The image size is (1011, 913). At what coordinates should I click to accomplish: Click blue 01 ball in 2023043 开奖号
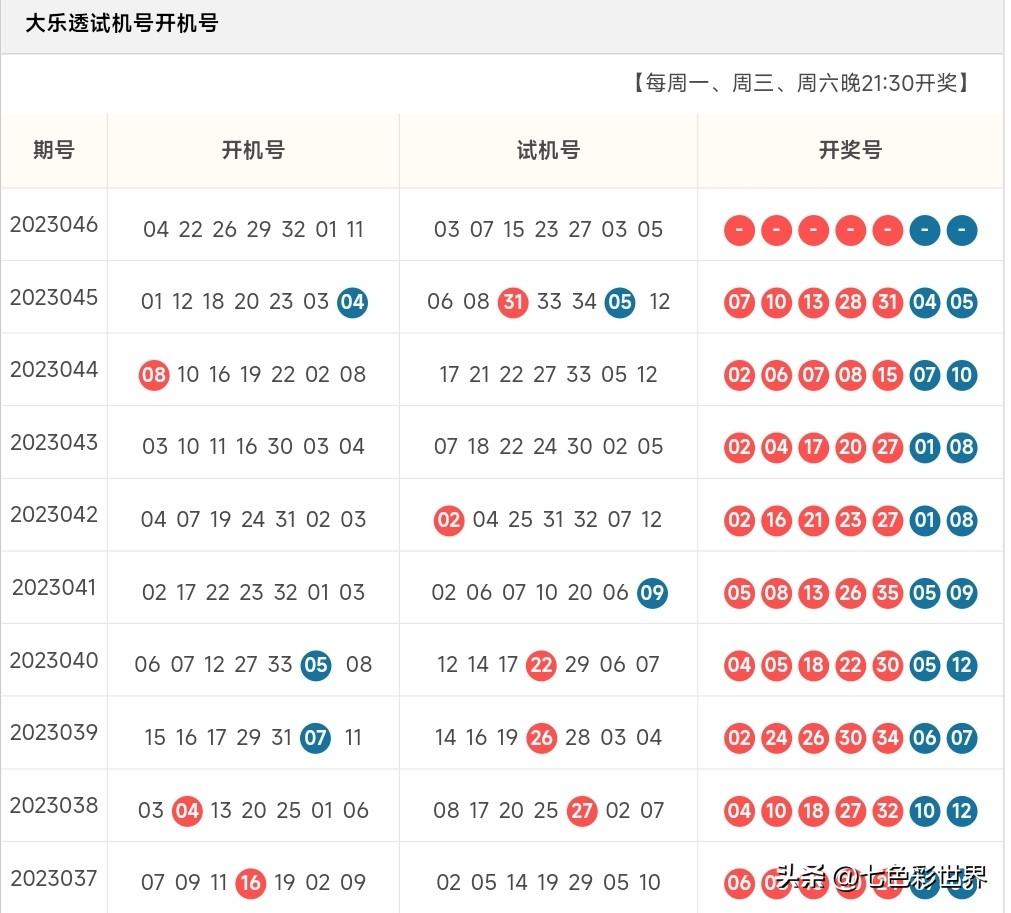(x=925, y=447)
